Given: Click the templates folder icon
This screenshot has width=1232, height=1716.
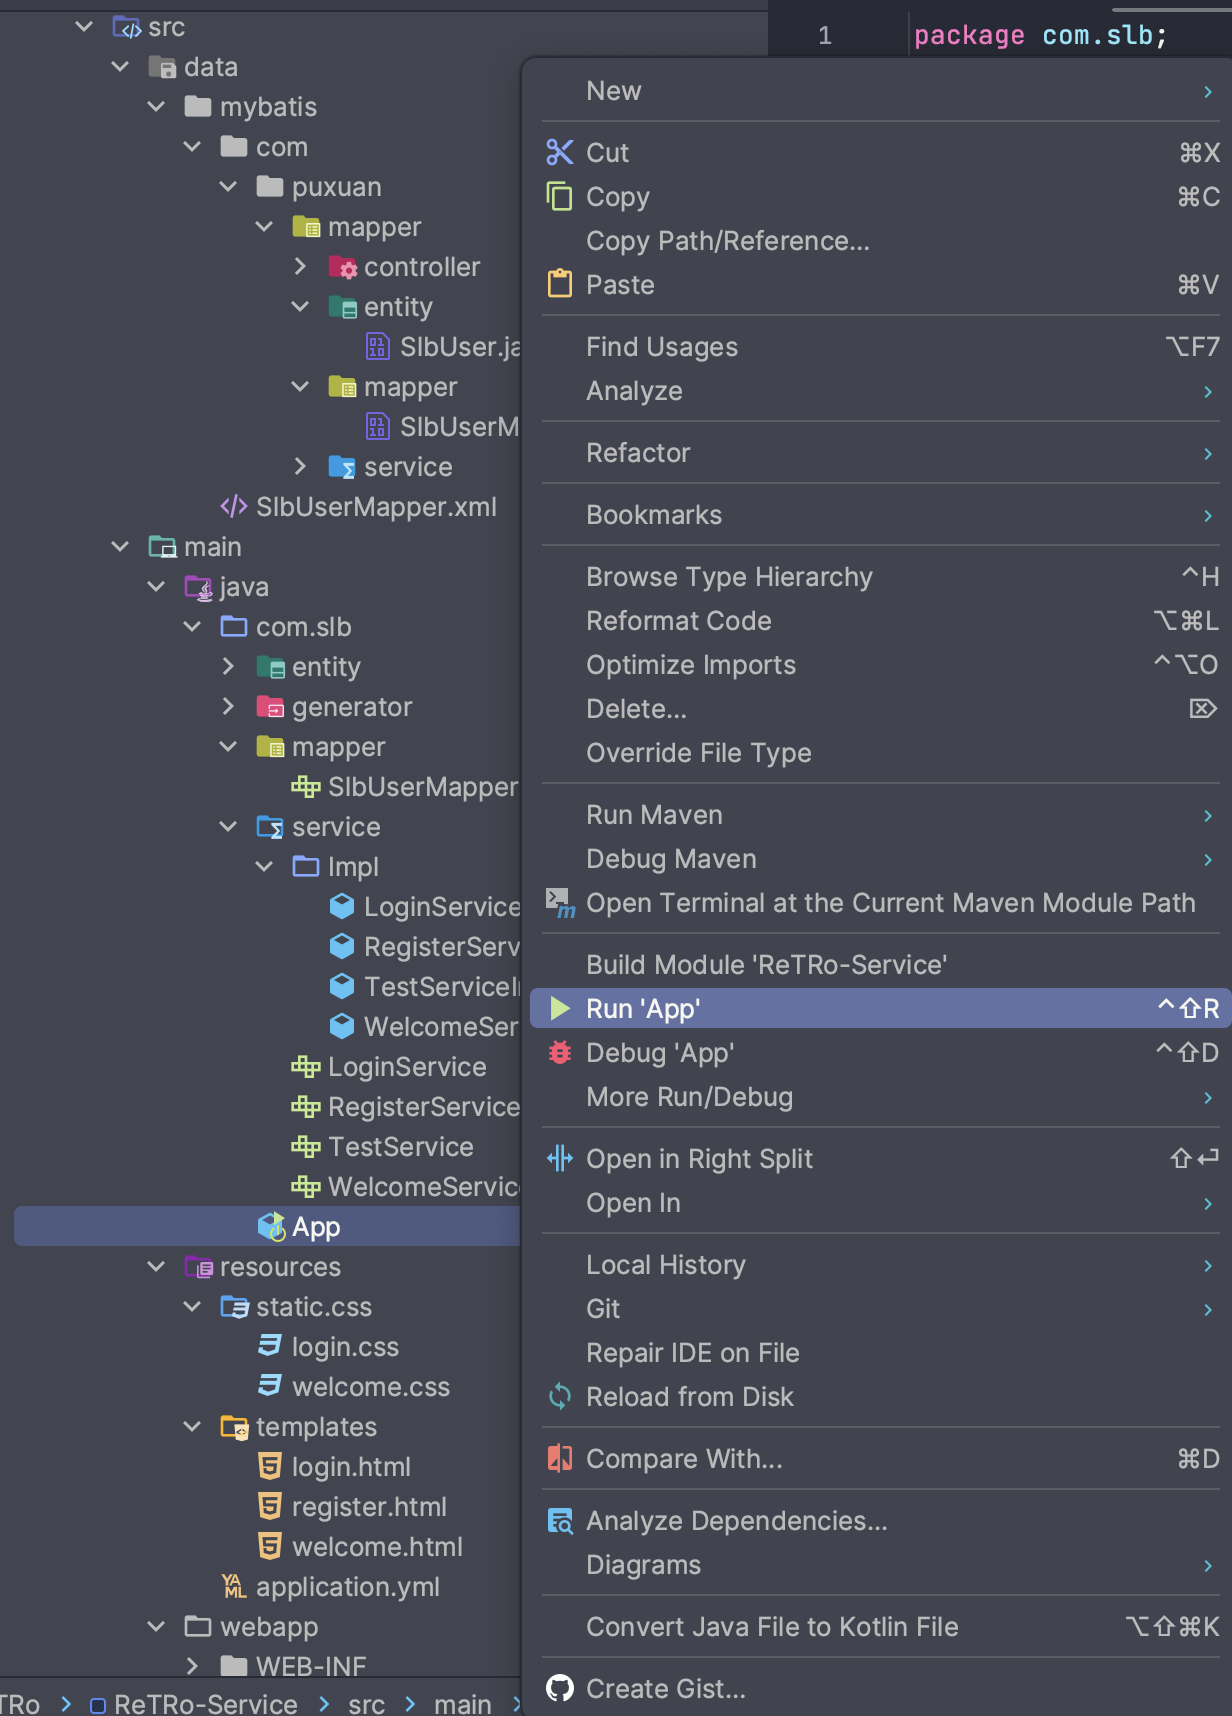Looking at the screenshot, I should pyautogui.click(x=234, y=1427).
